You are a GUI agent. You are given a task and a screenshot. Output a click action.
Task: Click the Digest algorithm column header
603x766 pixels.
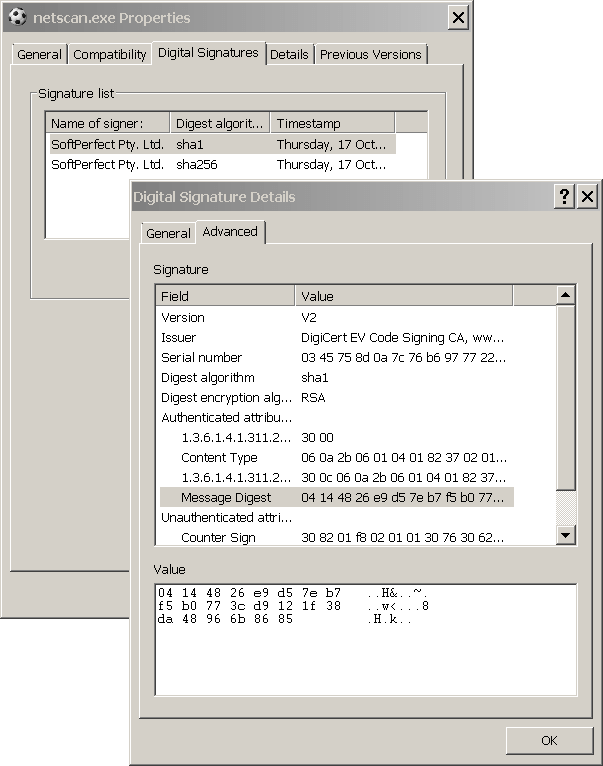(219, 123)
